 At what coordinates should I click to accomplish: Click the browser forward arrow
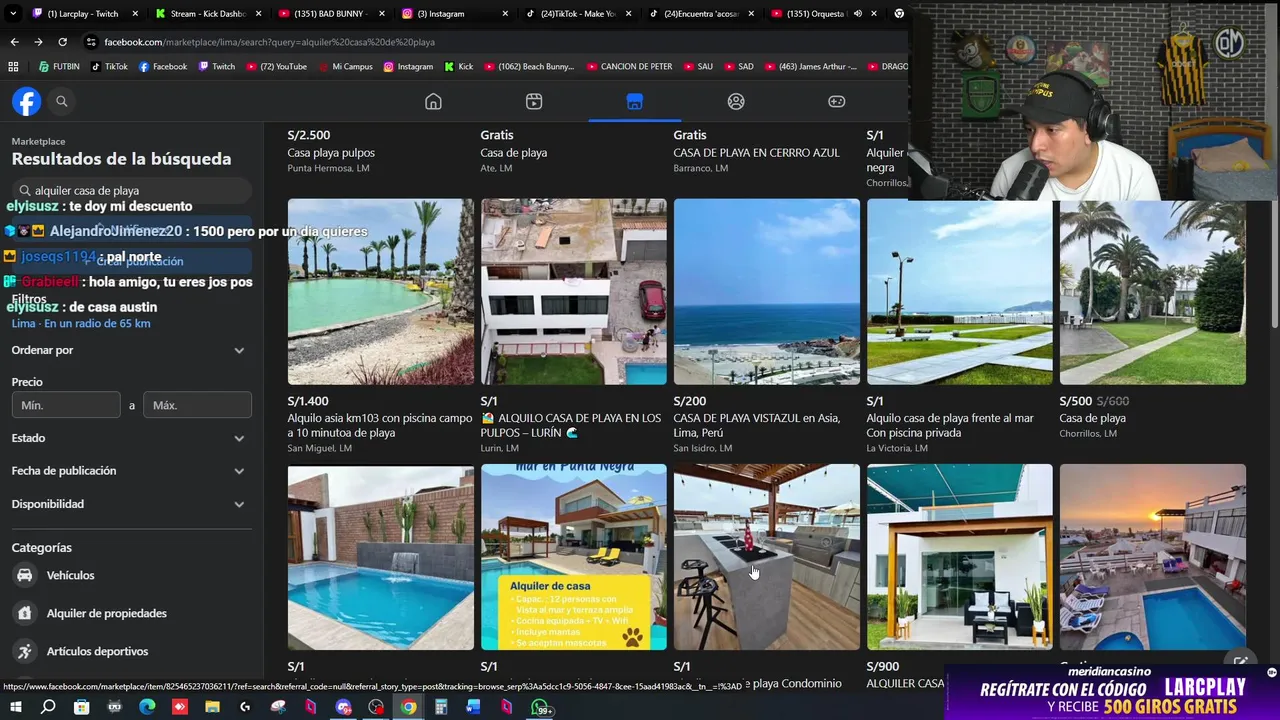pyautogui.click(x=38, y=42)
